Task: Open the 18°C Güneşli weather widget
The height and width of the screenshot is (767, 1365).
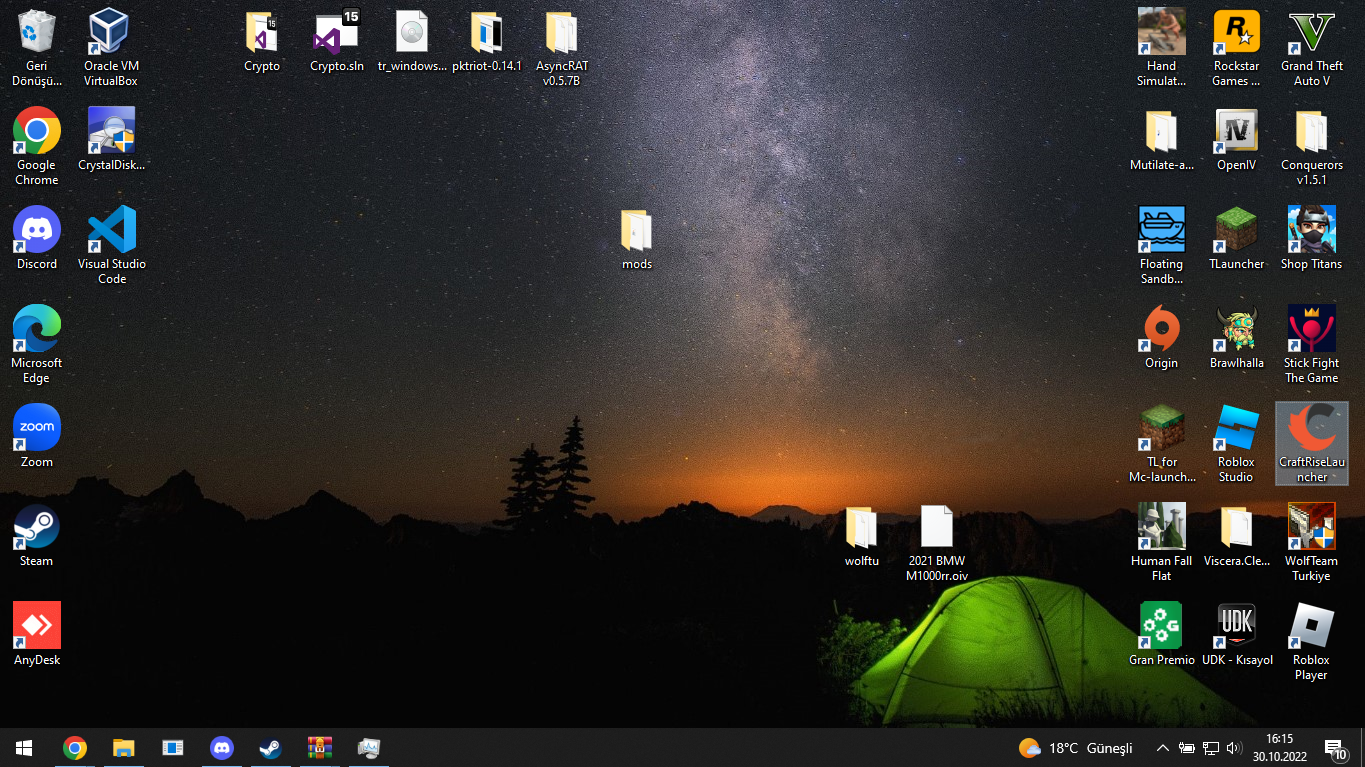Action: 1076,748
